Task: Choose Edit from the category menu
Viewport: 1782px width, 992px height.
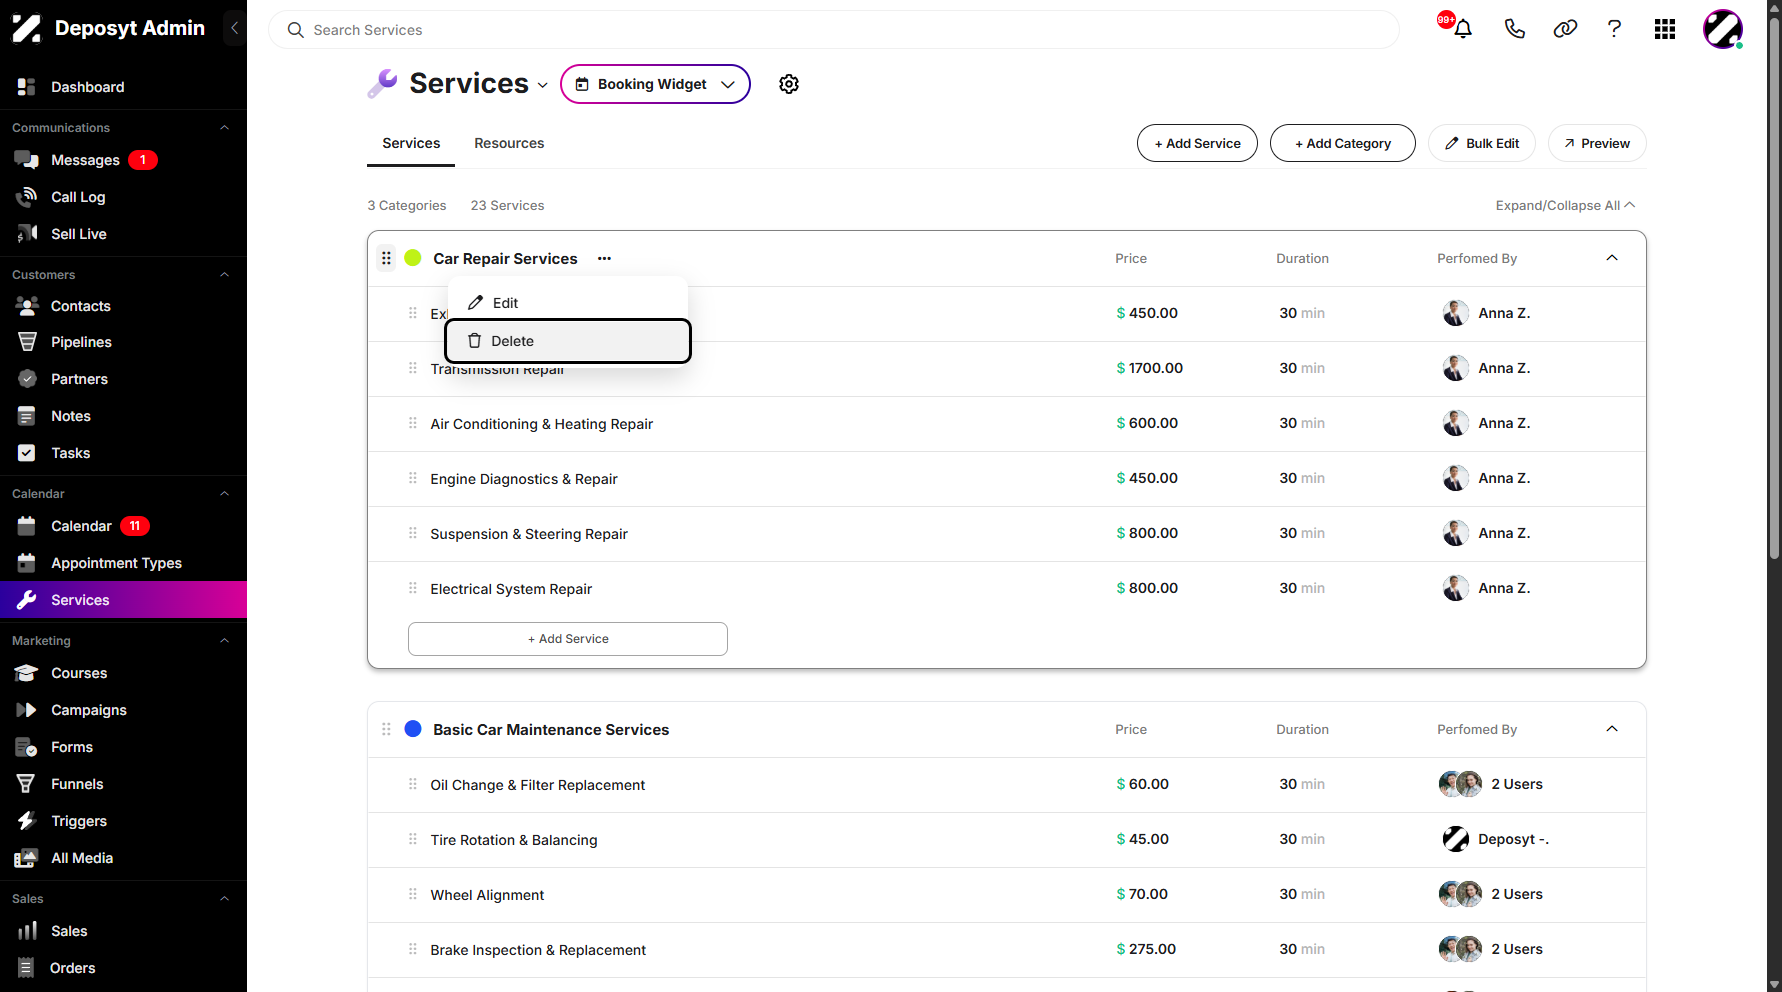Action: pyautogui.click(x=568, y=303)
